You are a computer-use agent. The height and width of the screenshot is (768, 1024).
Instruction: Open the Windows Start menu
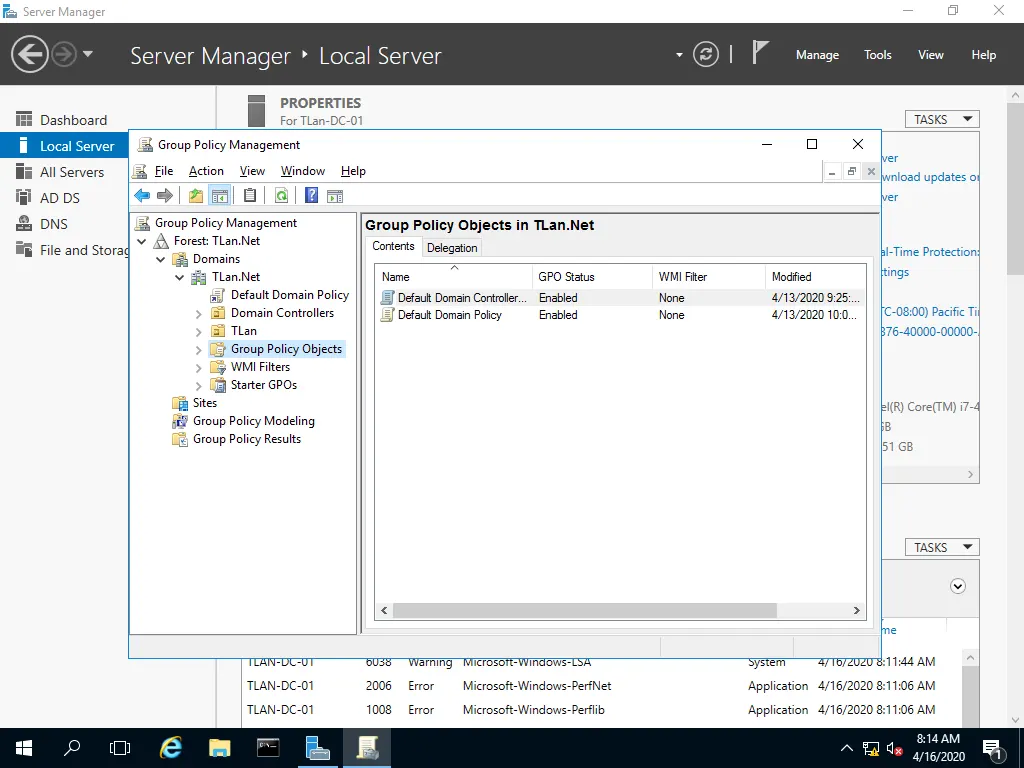(x=24, y=748)
